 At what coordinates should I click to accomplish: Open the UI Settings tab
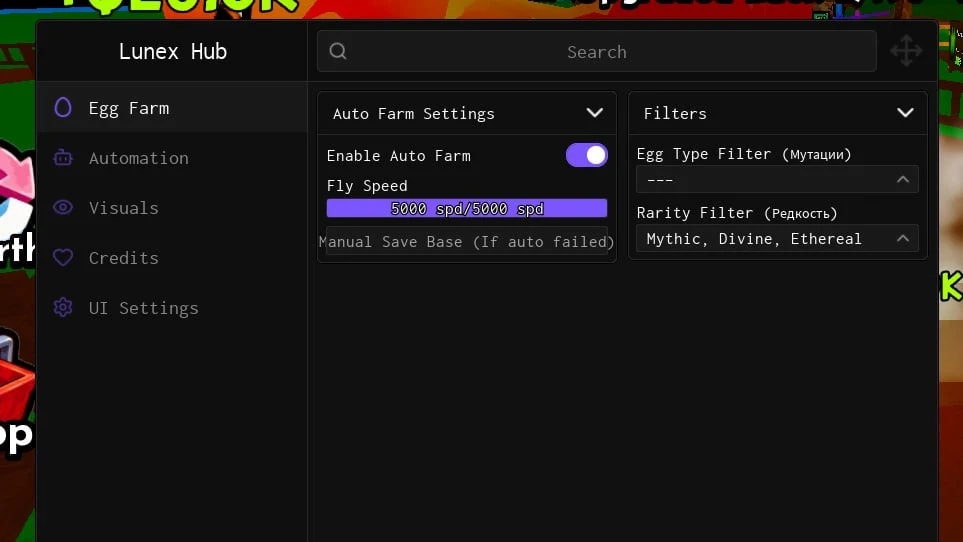(172, 307)
